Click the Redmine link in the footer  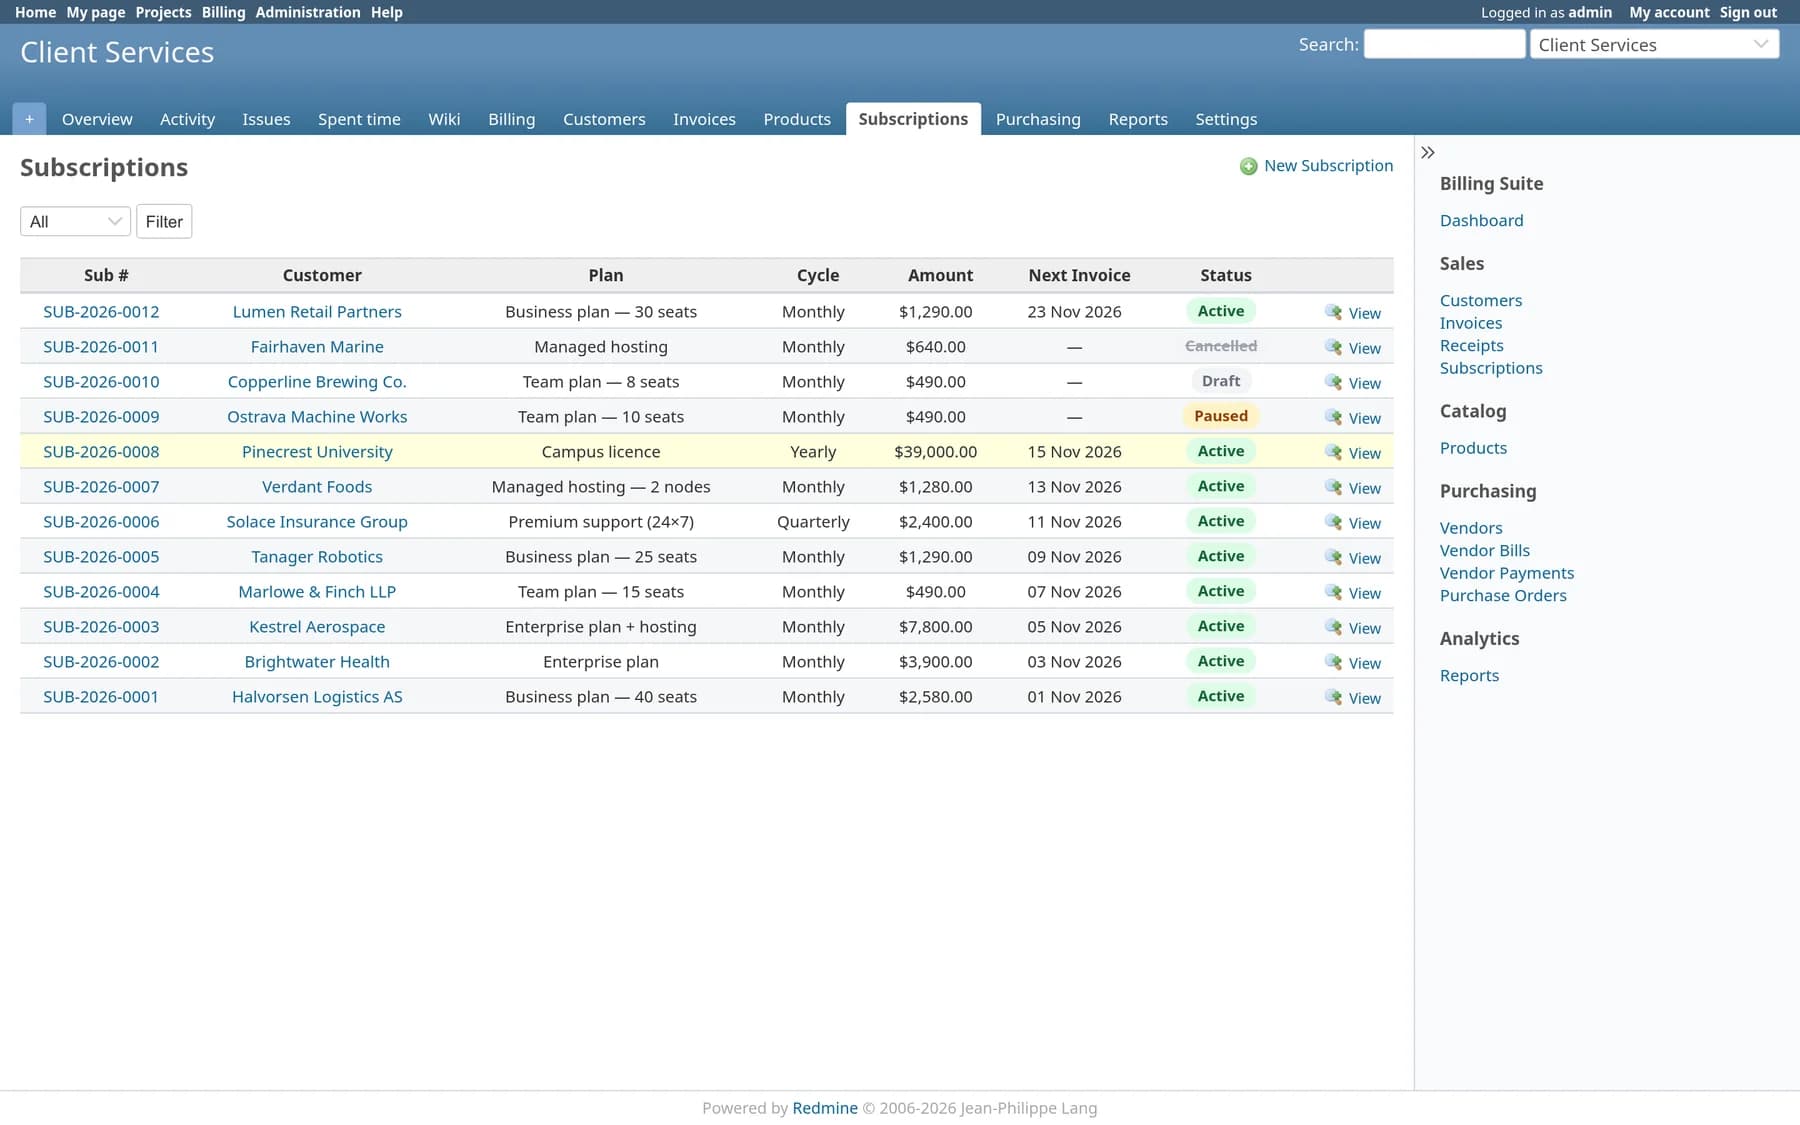click(x=825, y=1108)
